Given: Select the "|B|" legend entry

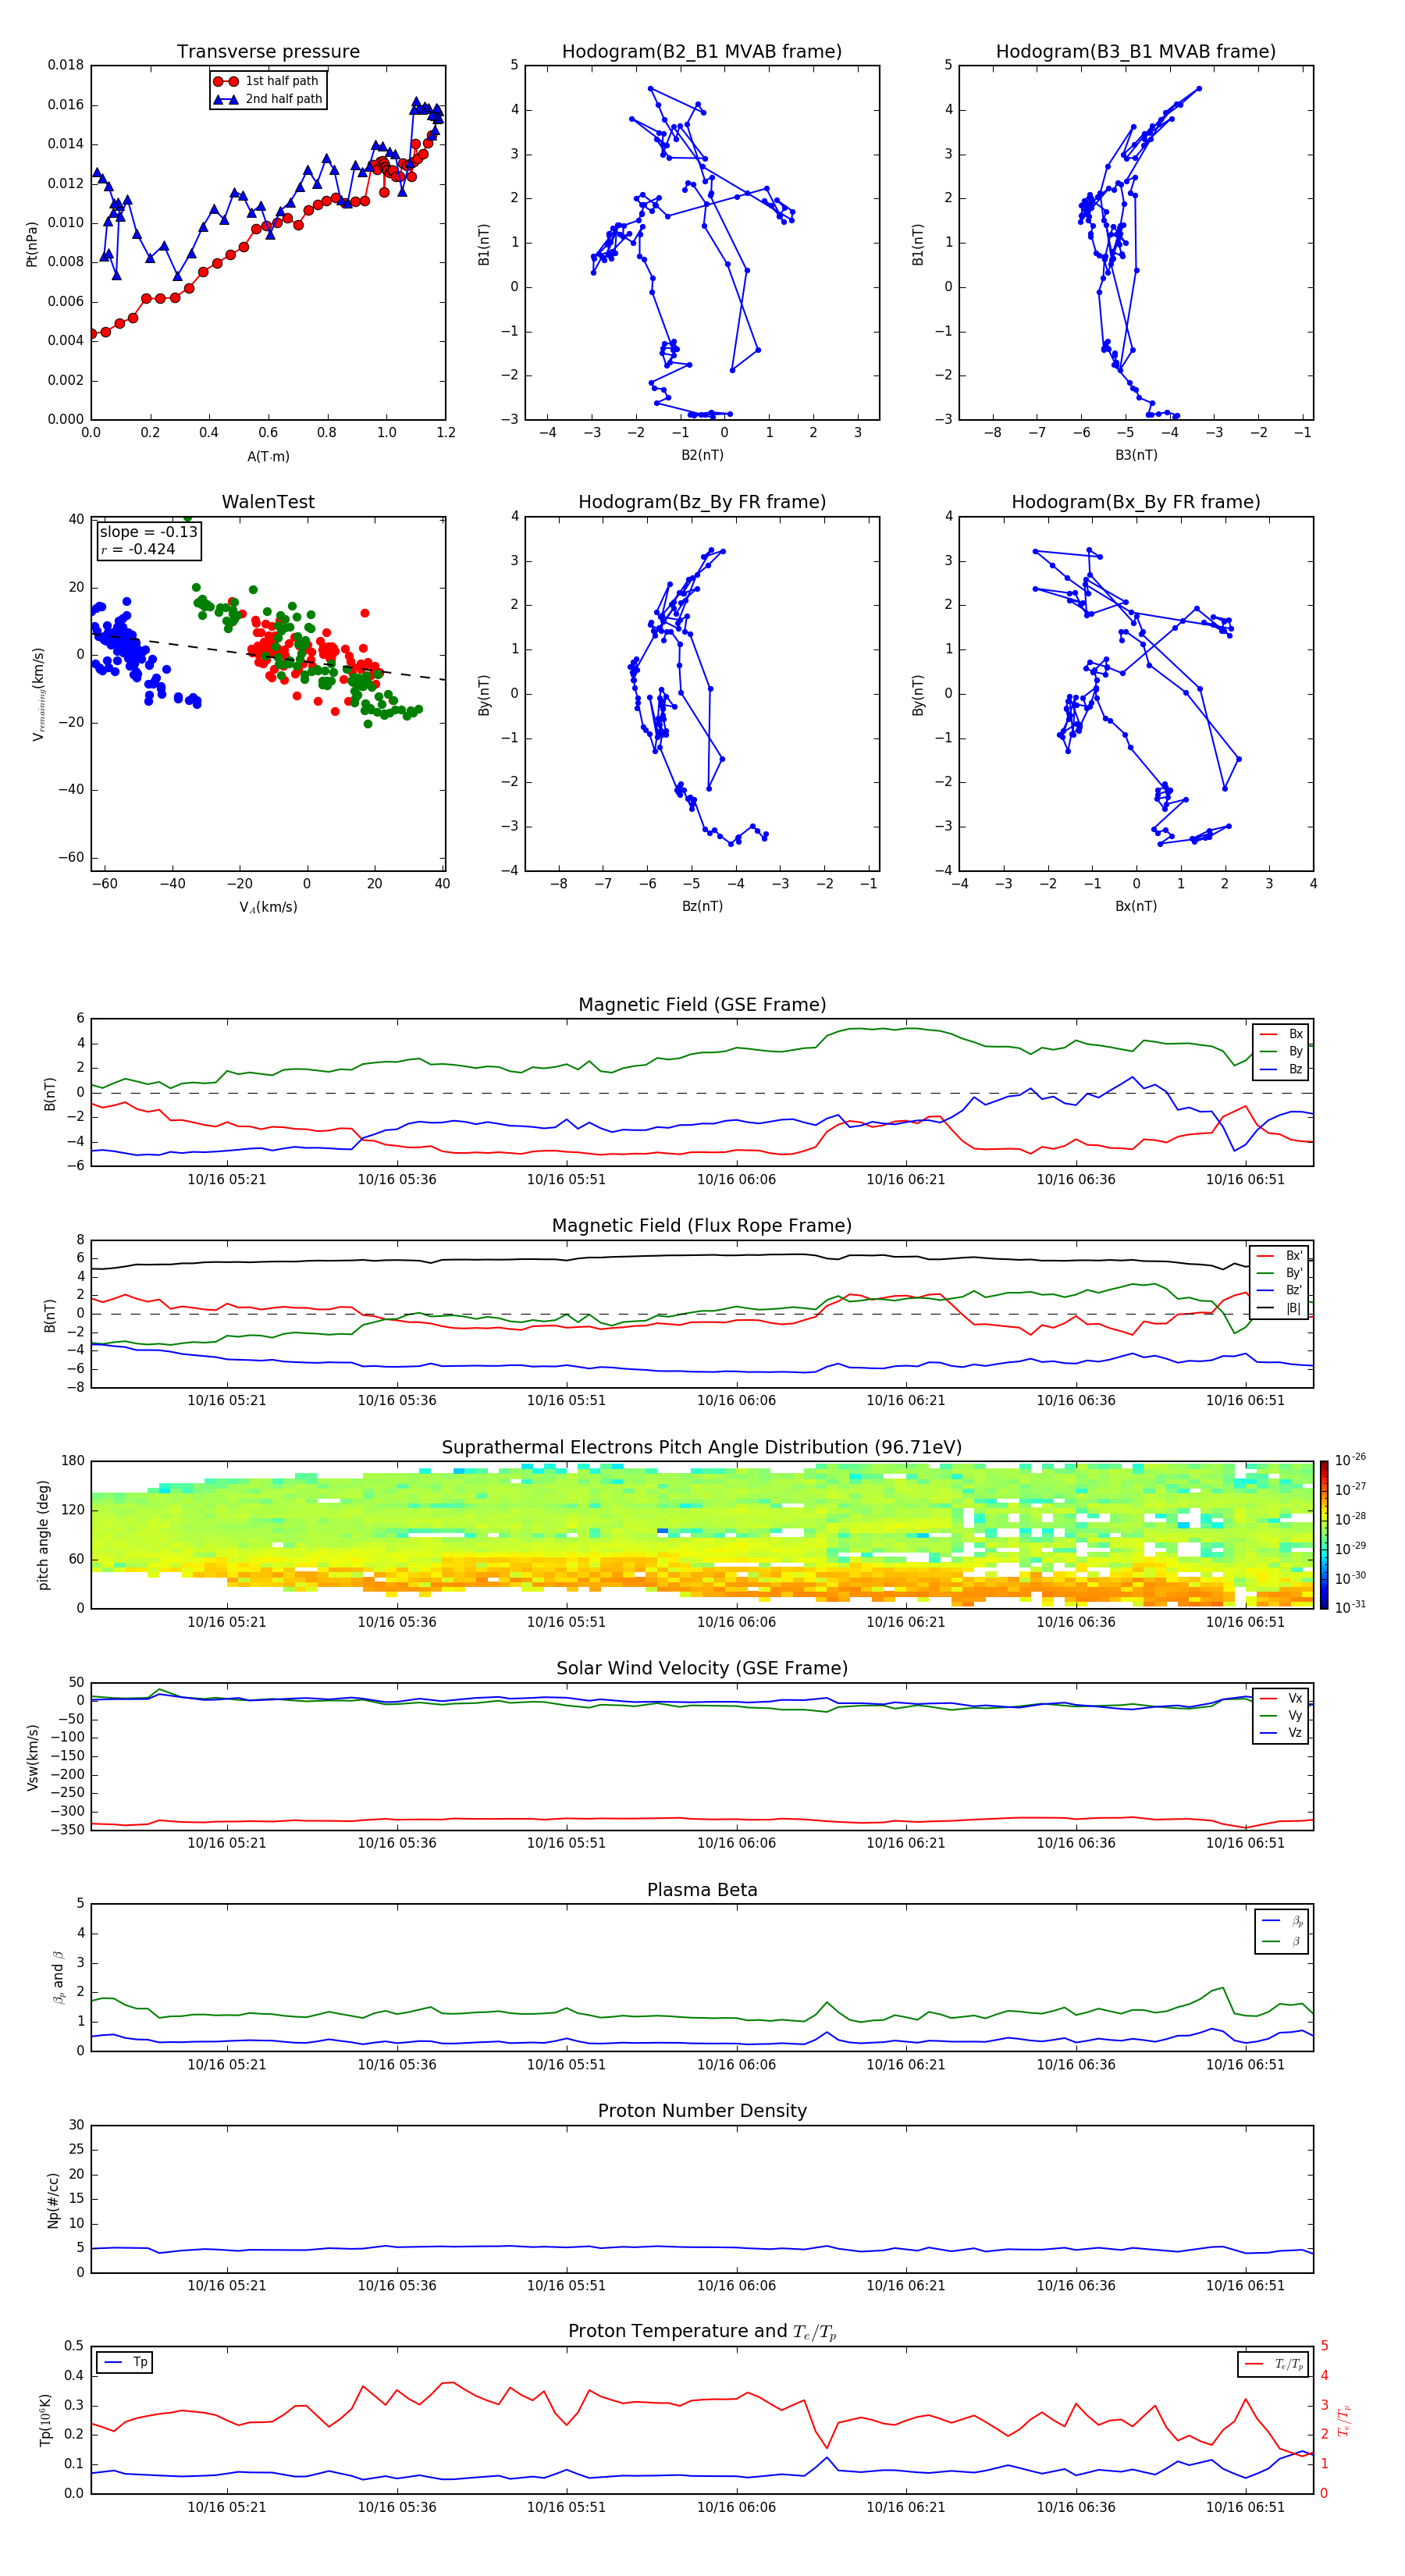Looking at the screenshot, I should tap(1280, 1308).
